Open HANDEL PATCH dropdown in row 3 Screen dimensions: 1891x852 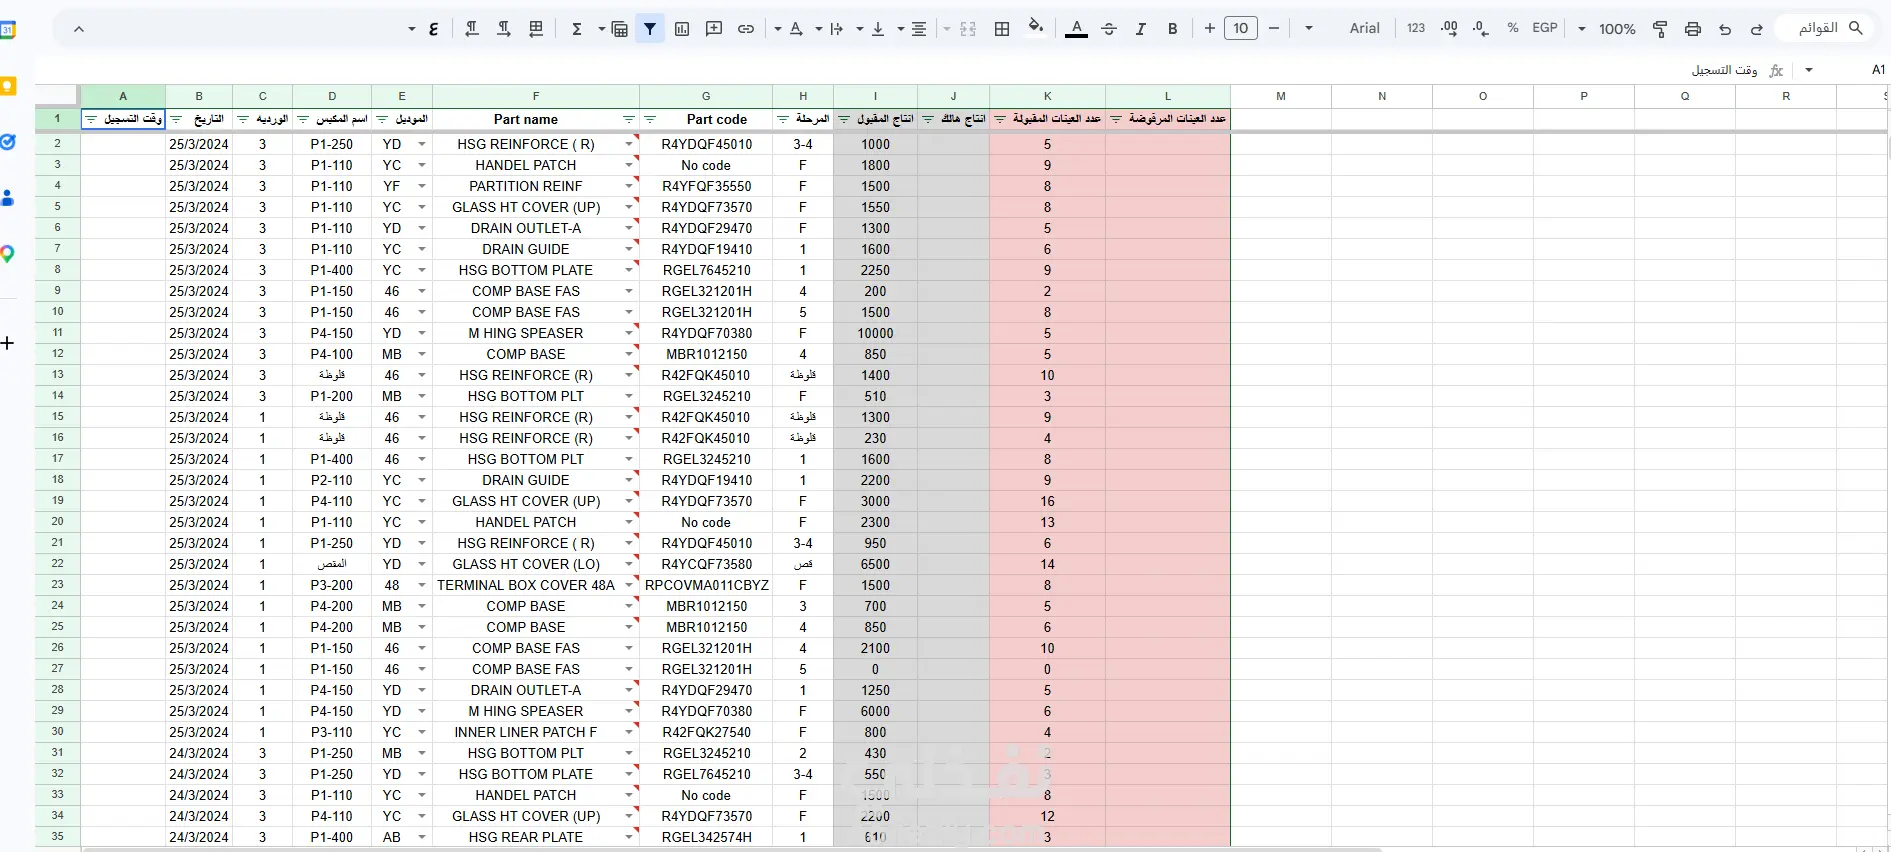coord(628,165)
